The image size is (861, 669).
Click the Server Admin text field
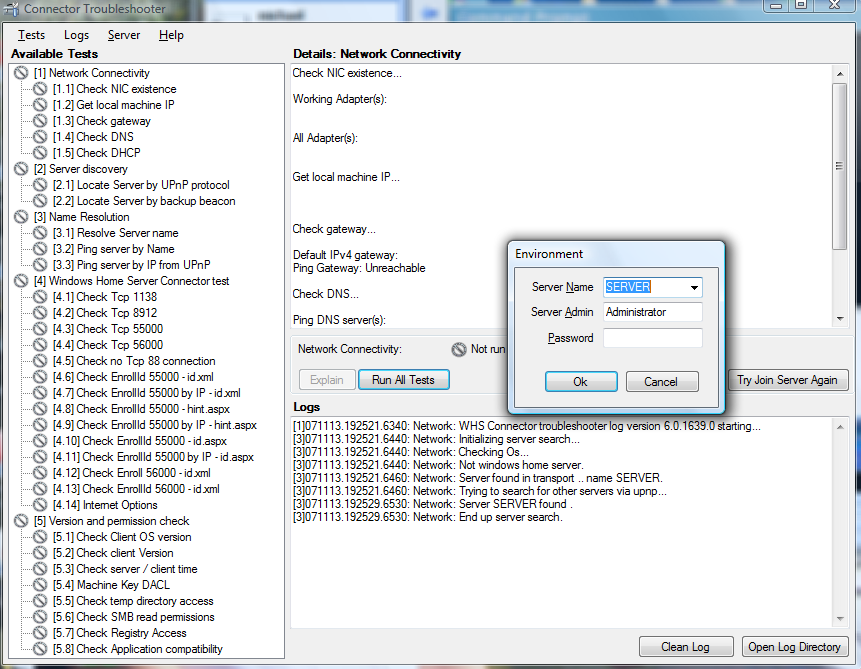[652, 312]
